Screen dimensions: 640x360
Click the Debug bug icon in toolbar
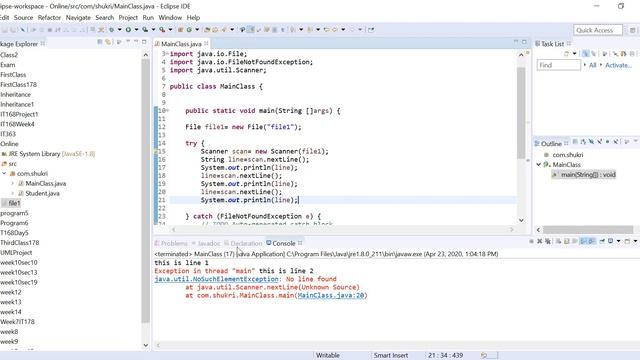[x=111, y=29]
